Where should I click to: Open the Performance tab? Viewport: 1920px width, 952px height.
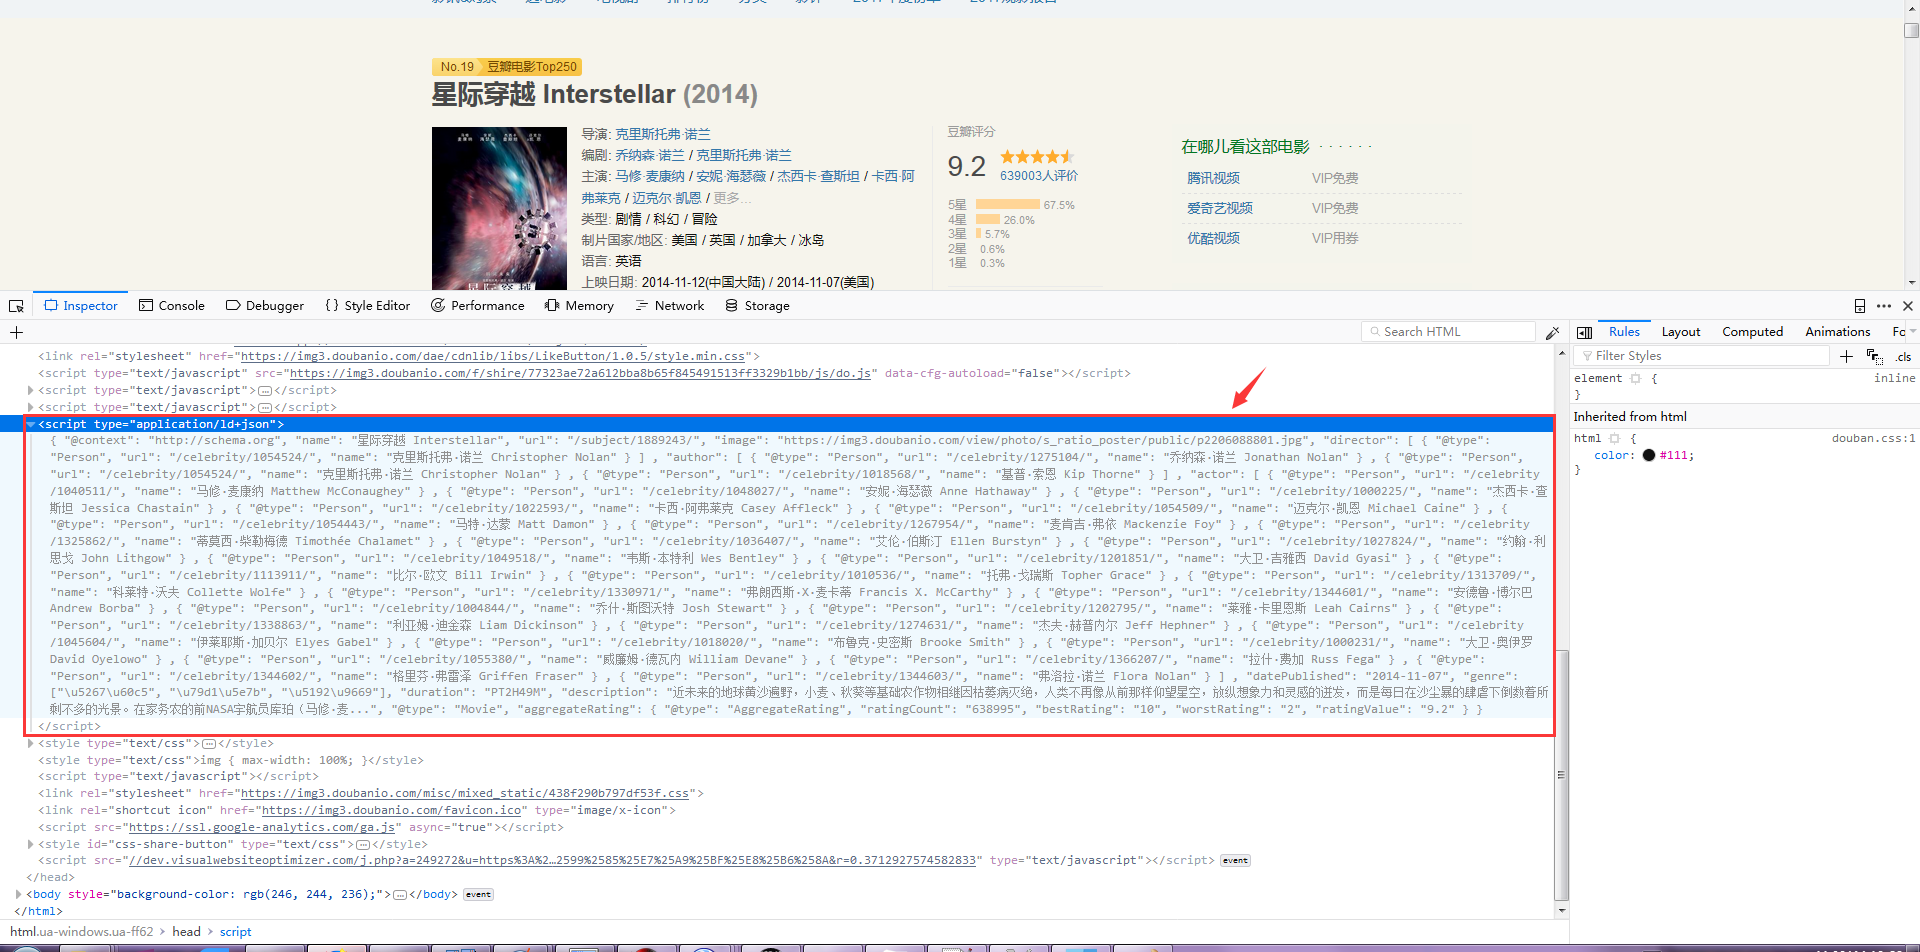[x=477, y=306]
